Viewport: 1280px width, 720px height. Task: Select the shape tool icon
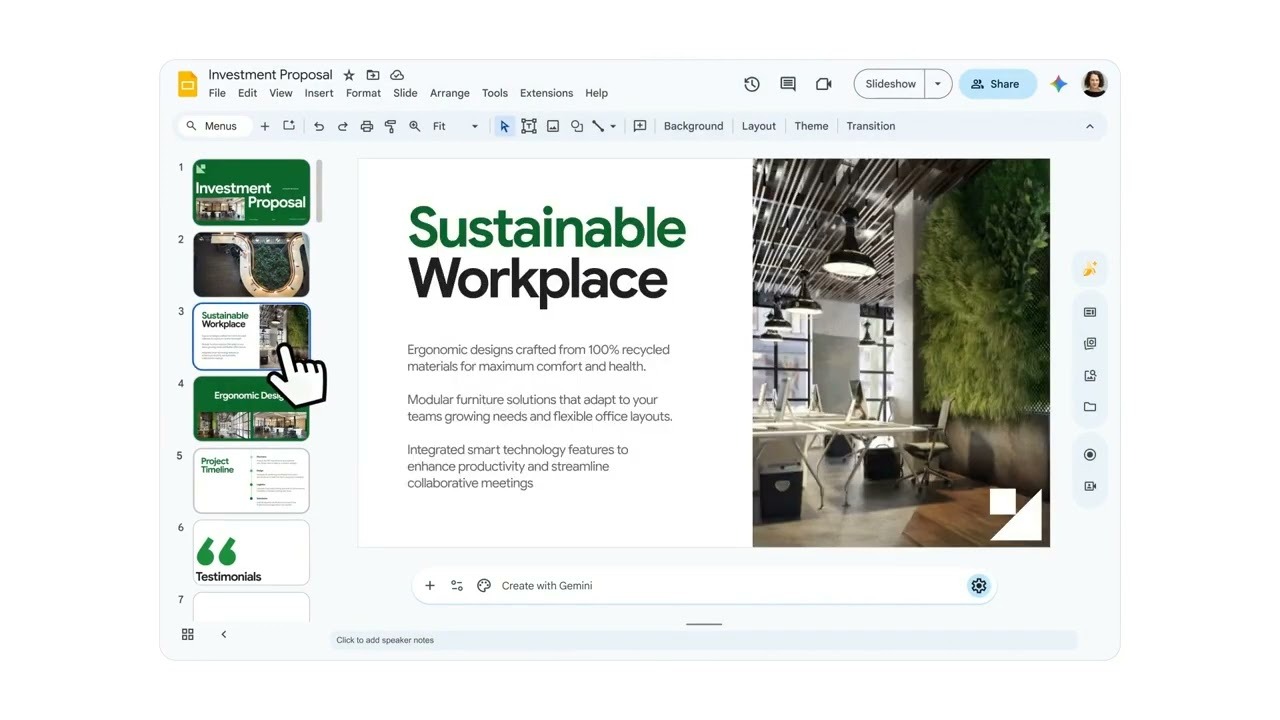point(577,126)
